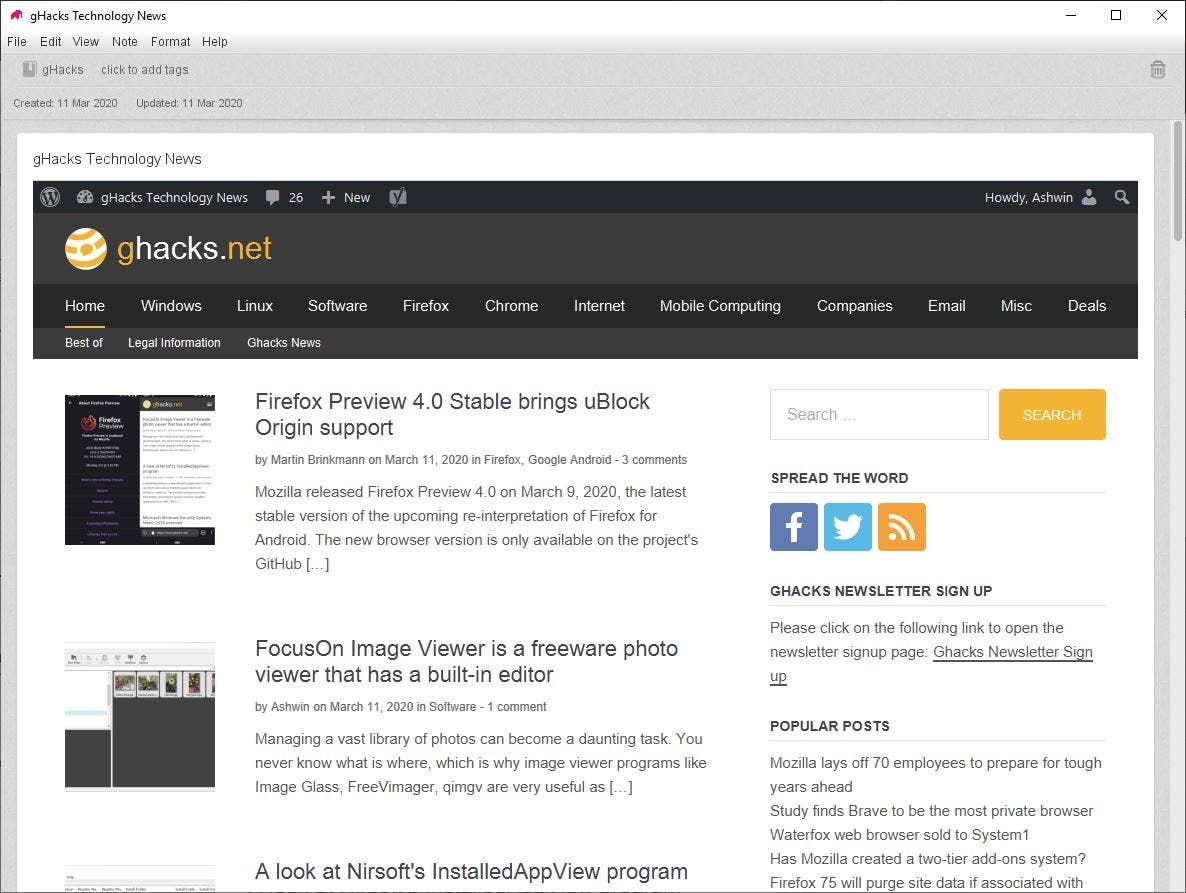Open the Edit menu
The width and height of the screenshot is (1186, 893).
pyautogui.click(x=51, y=42)
